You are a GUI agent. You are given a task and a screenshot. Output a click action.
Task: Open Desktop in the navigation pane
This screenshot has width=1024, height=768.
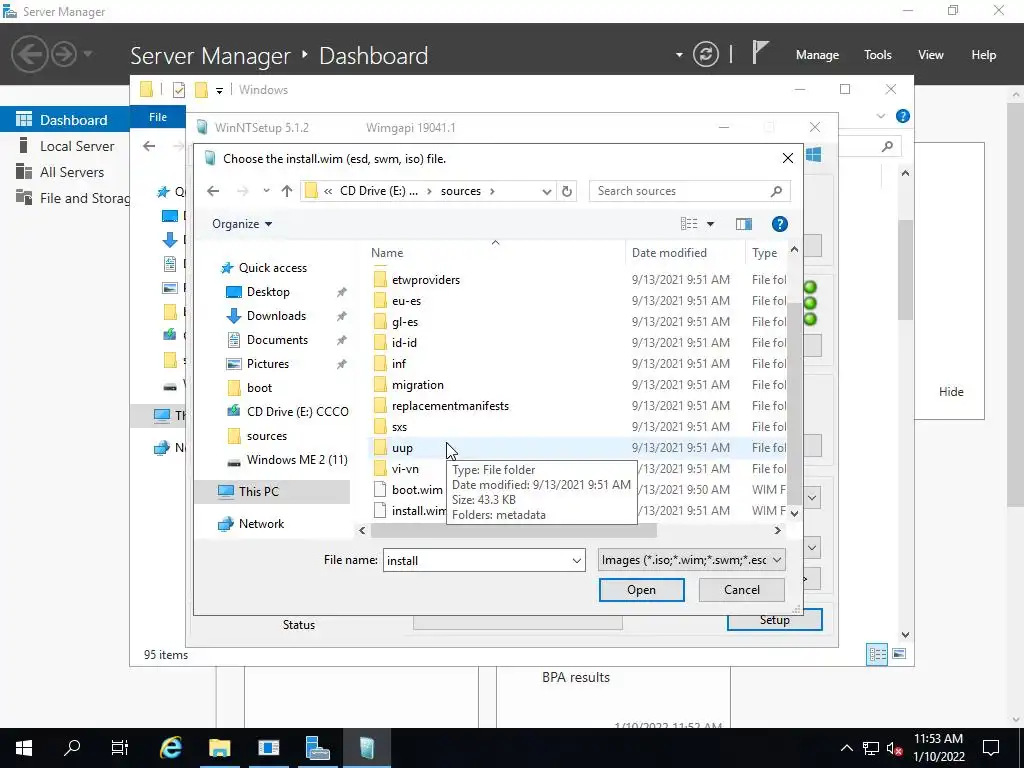point(268,292)
